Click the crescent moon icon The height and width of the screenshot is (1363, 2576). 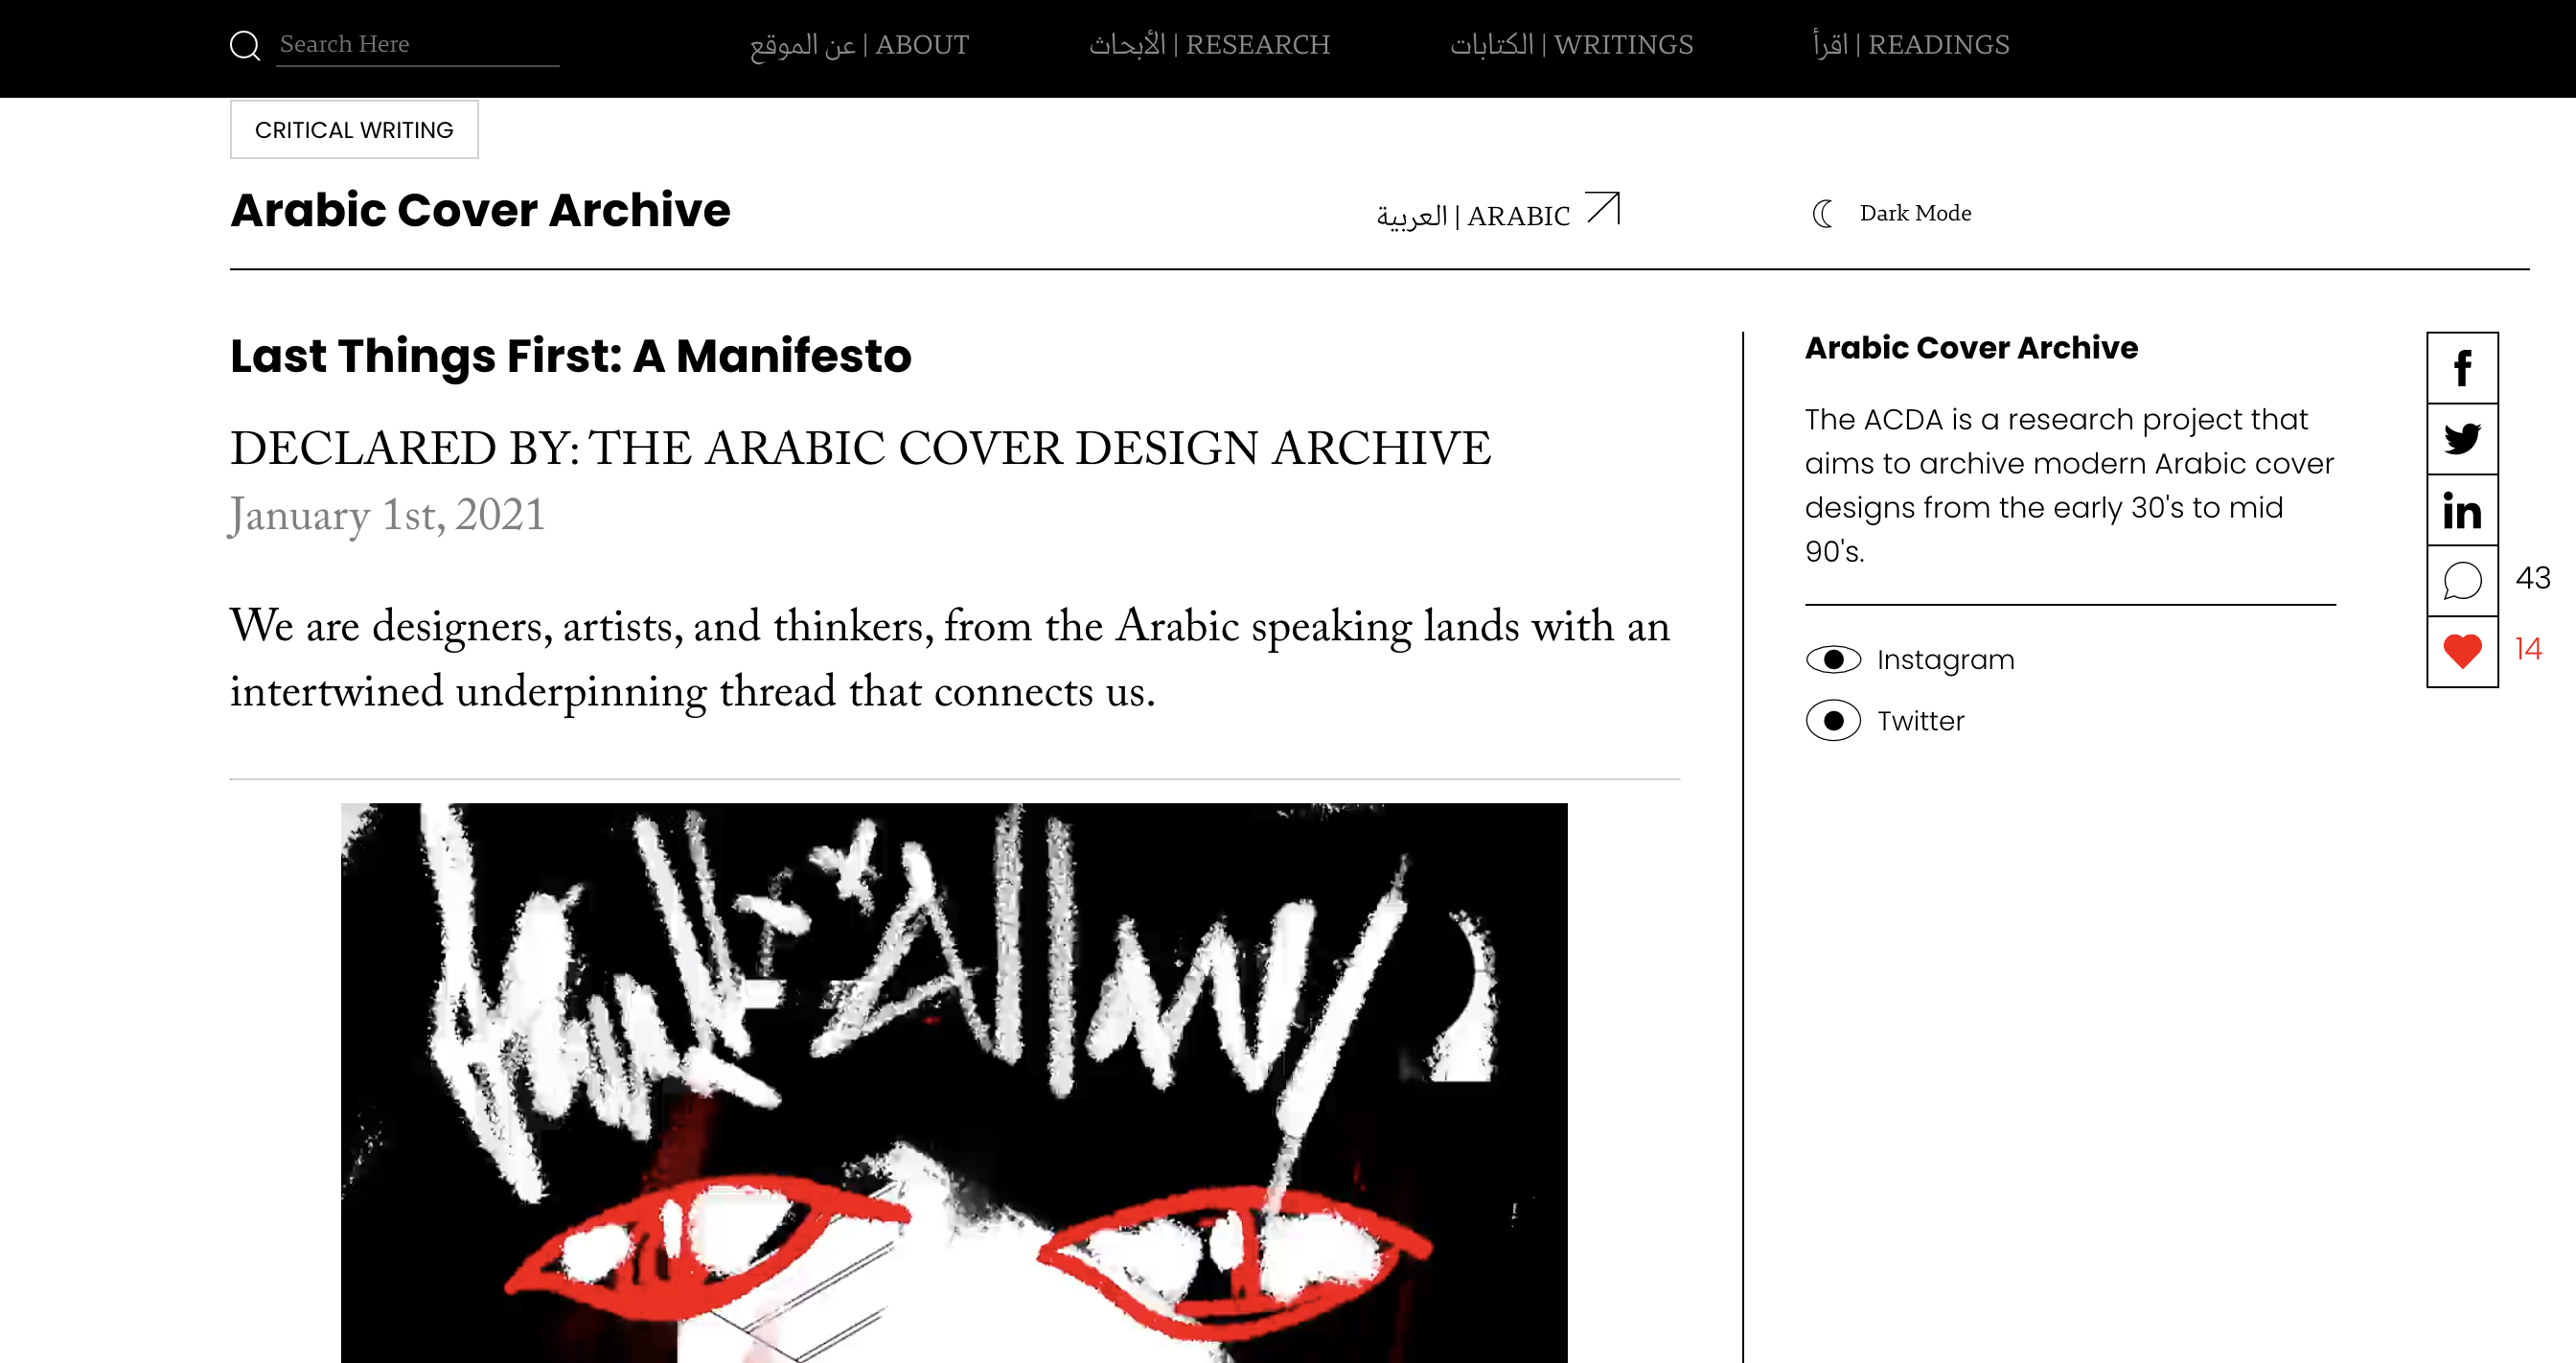pos(1822,213)
